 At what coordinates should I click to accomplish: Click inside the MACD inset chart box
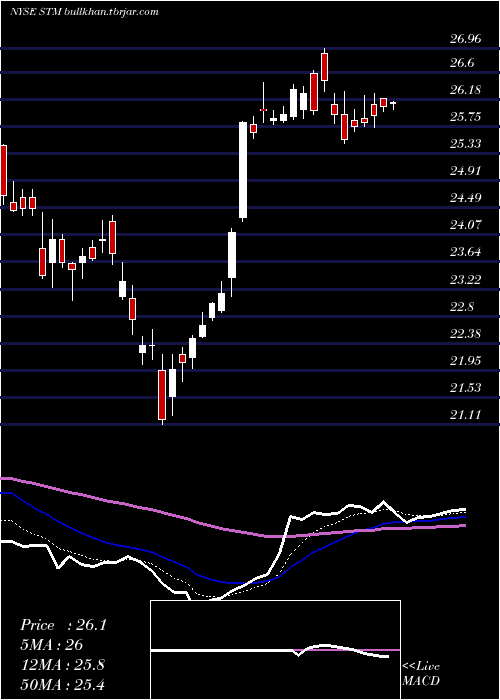click(275, 650)
